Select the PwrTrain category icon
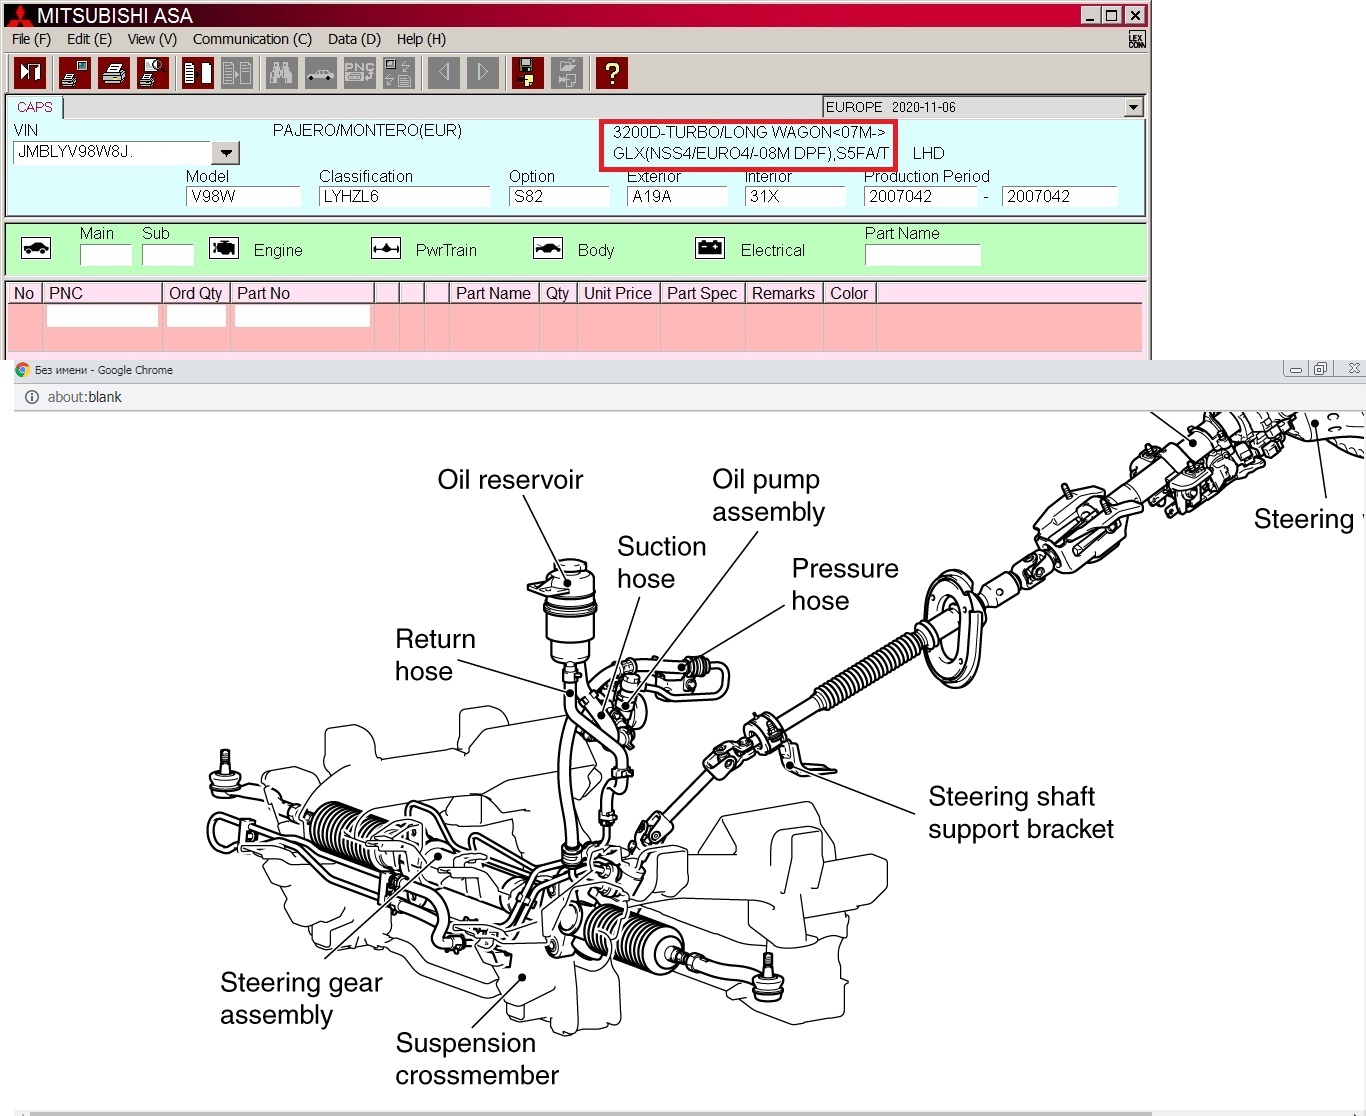Image resolution: width=1366 pixels, height=1116 pixels. click(386, 249)
